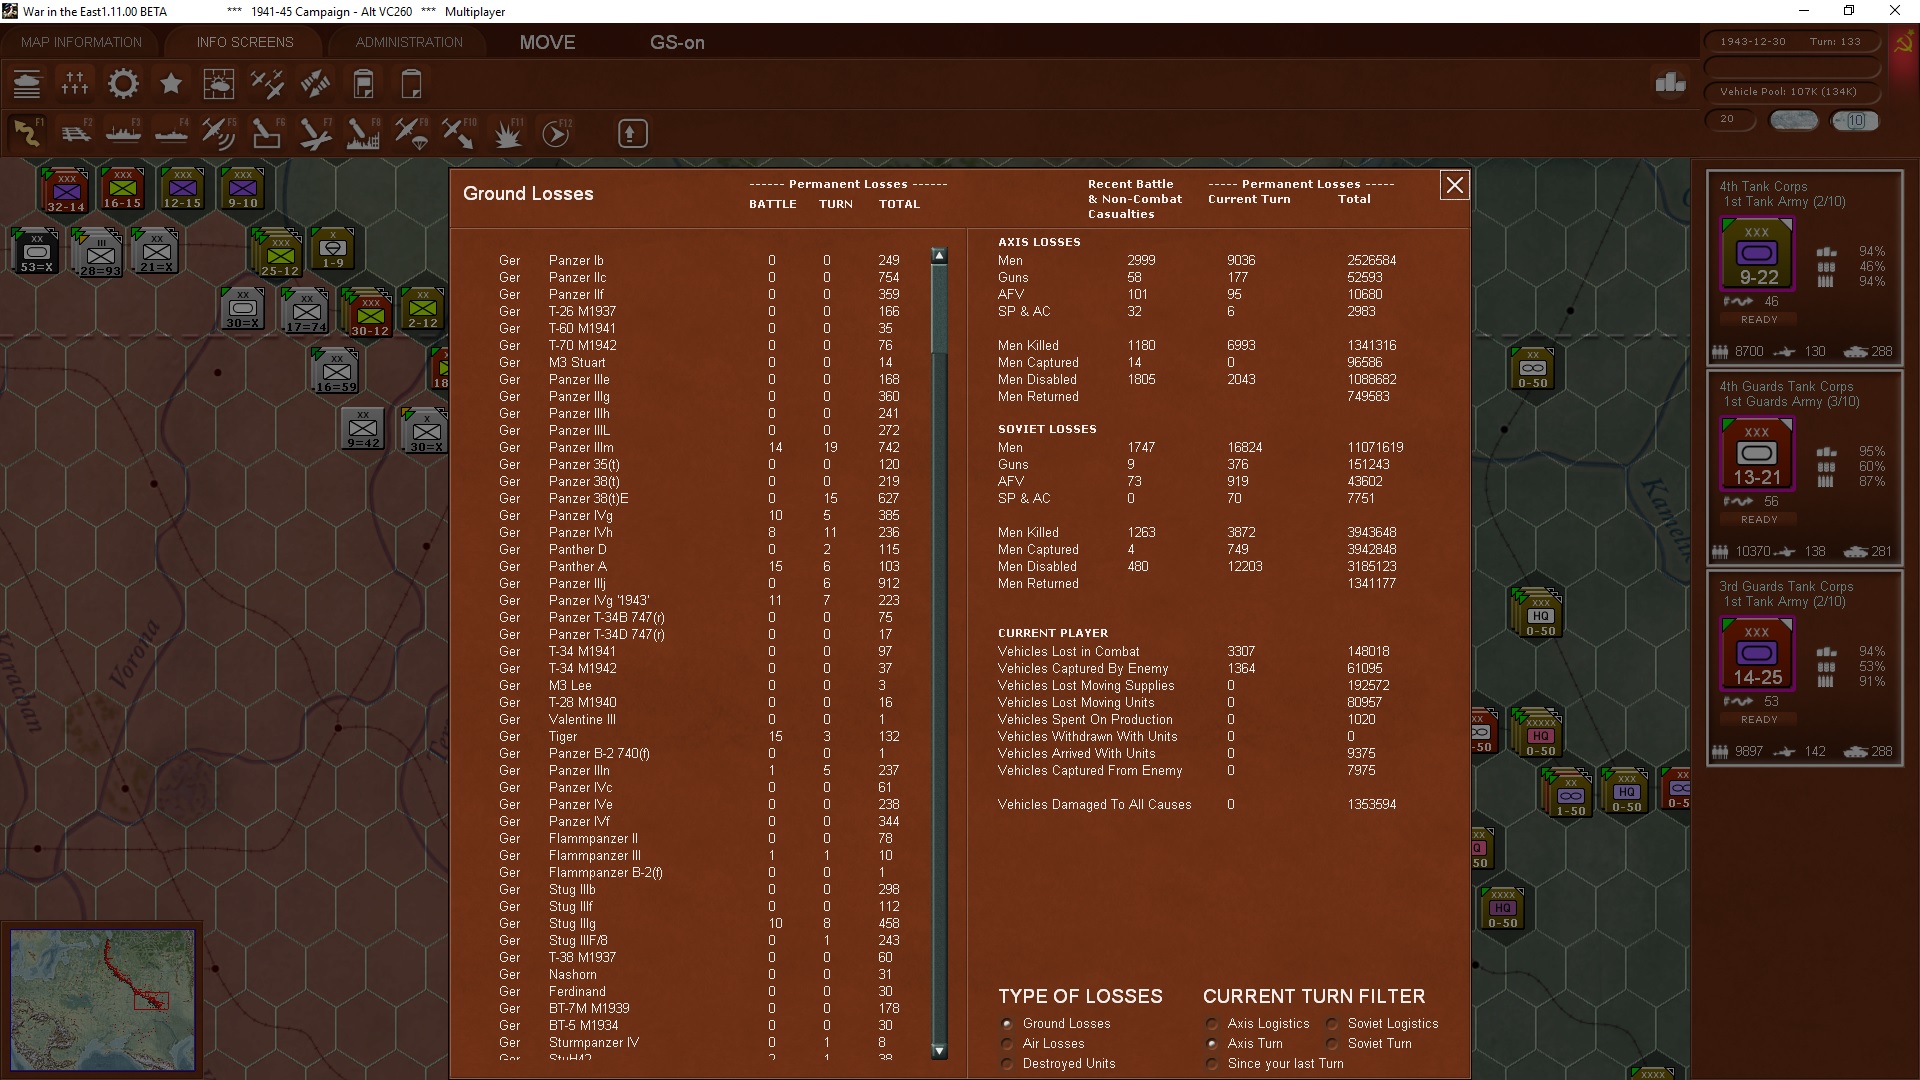The image size is (1920, 1080).
Task: Click the F12 end turn icon
Action: pyautogui.click(x=556, y=133)
